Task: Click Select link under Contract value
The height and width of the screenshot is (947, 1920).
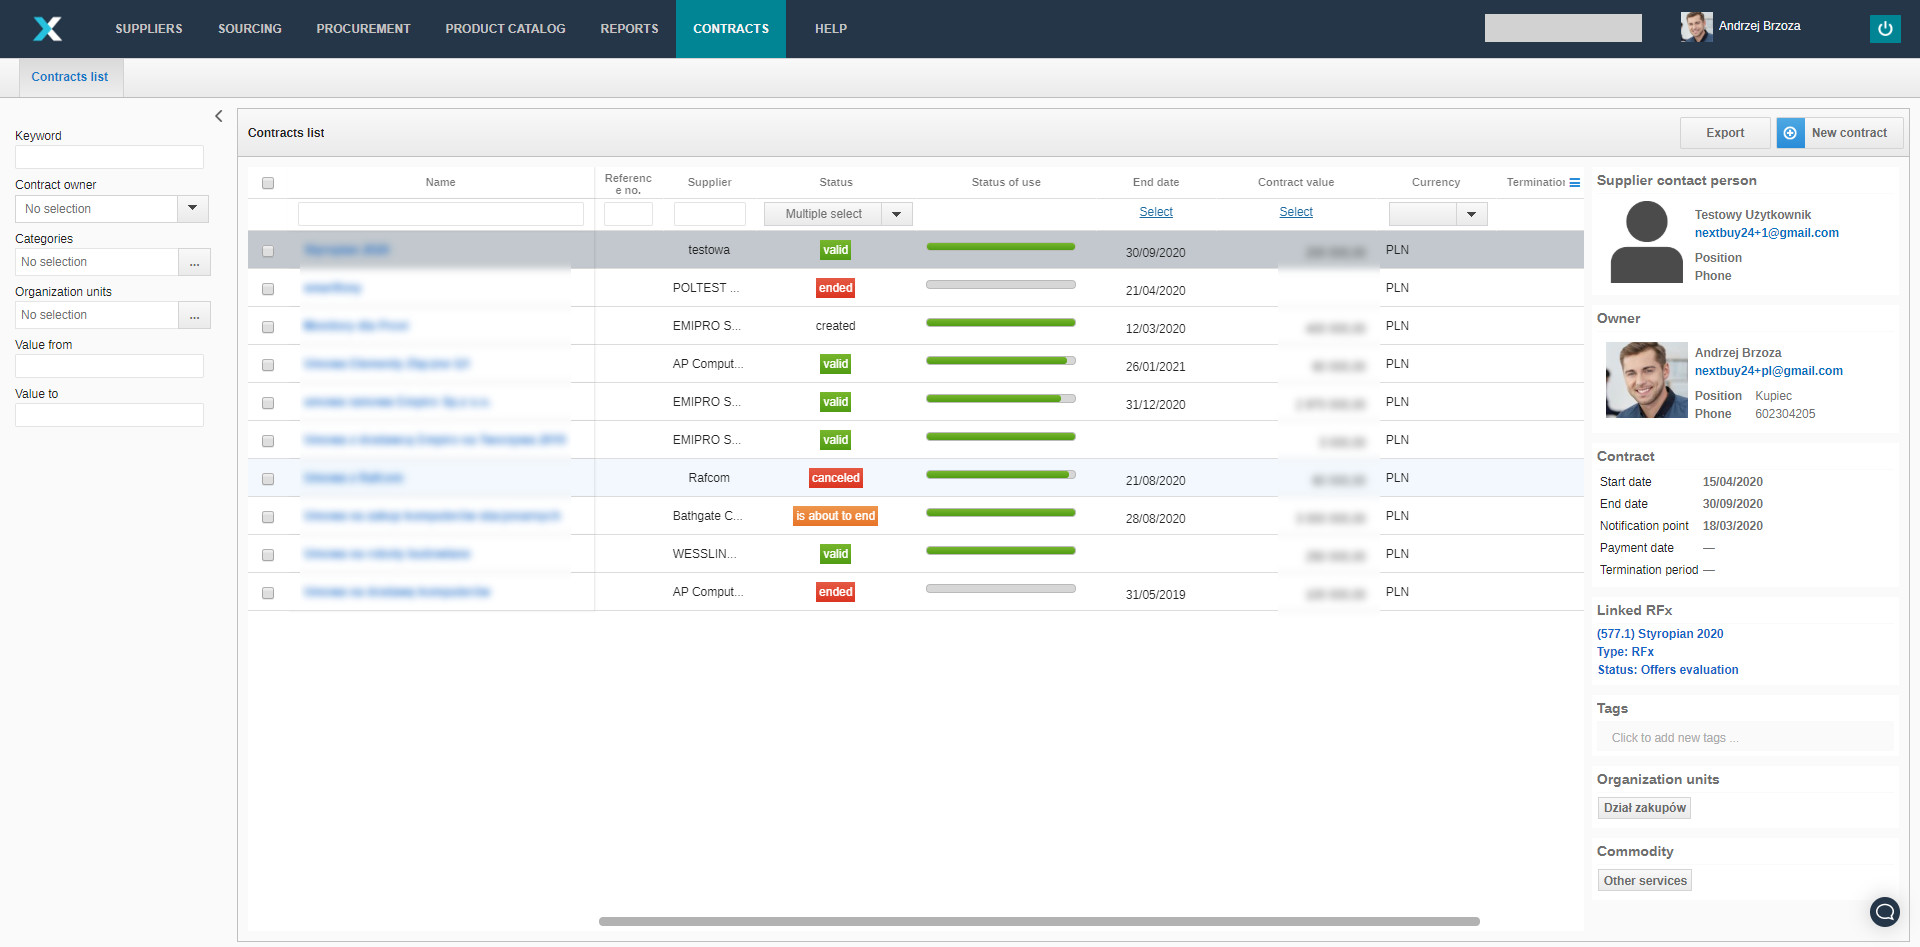Action: [1296, 212]
